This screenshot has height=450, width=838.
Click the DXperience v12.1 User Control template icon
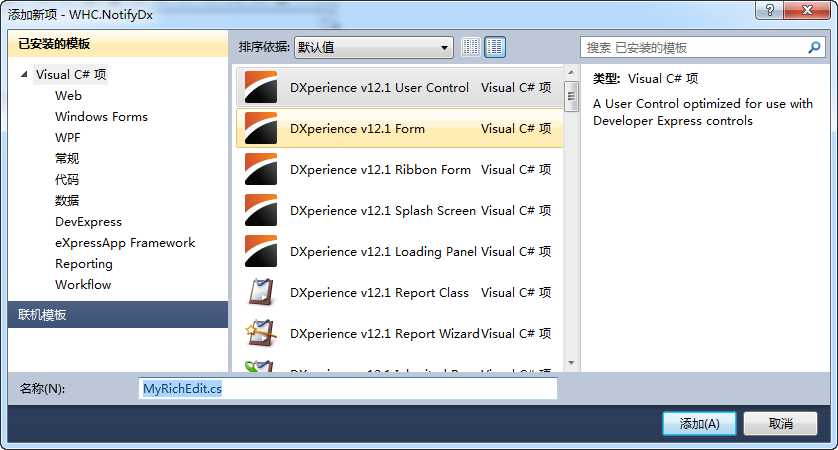(261, 87)
